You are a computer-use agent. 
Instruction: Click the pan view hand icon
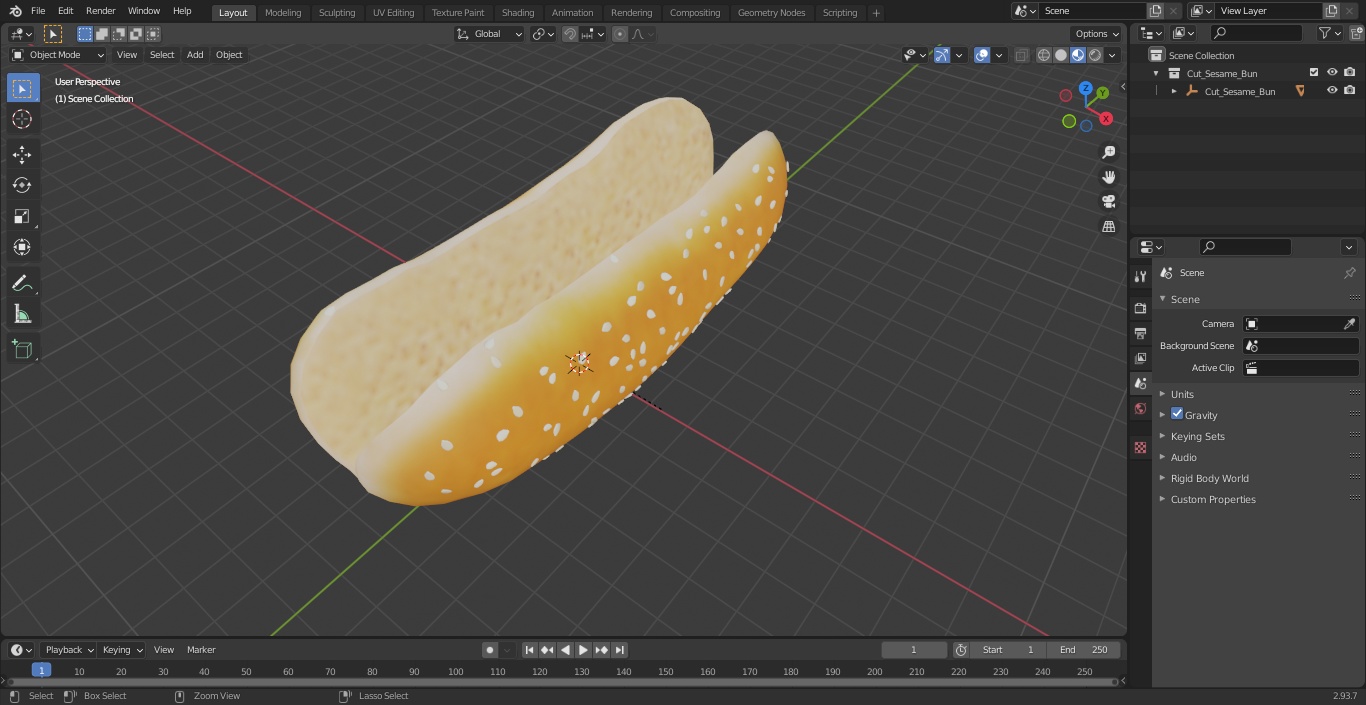pos(1108,177)
